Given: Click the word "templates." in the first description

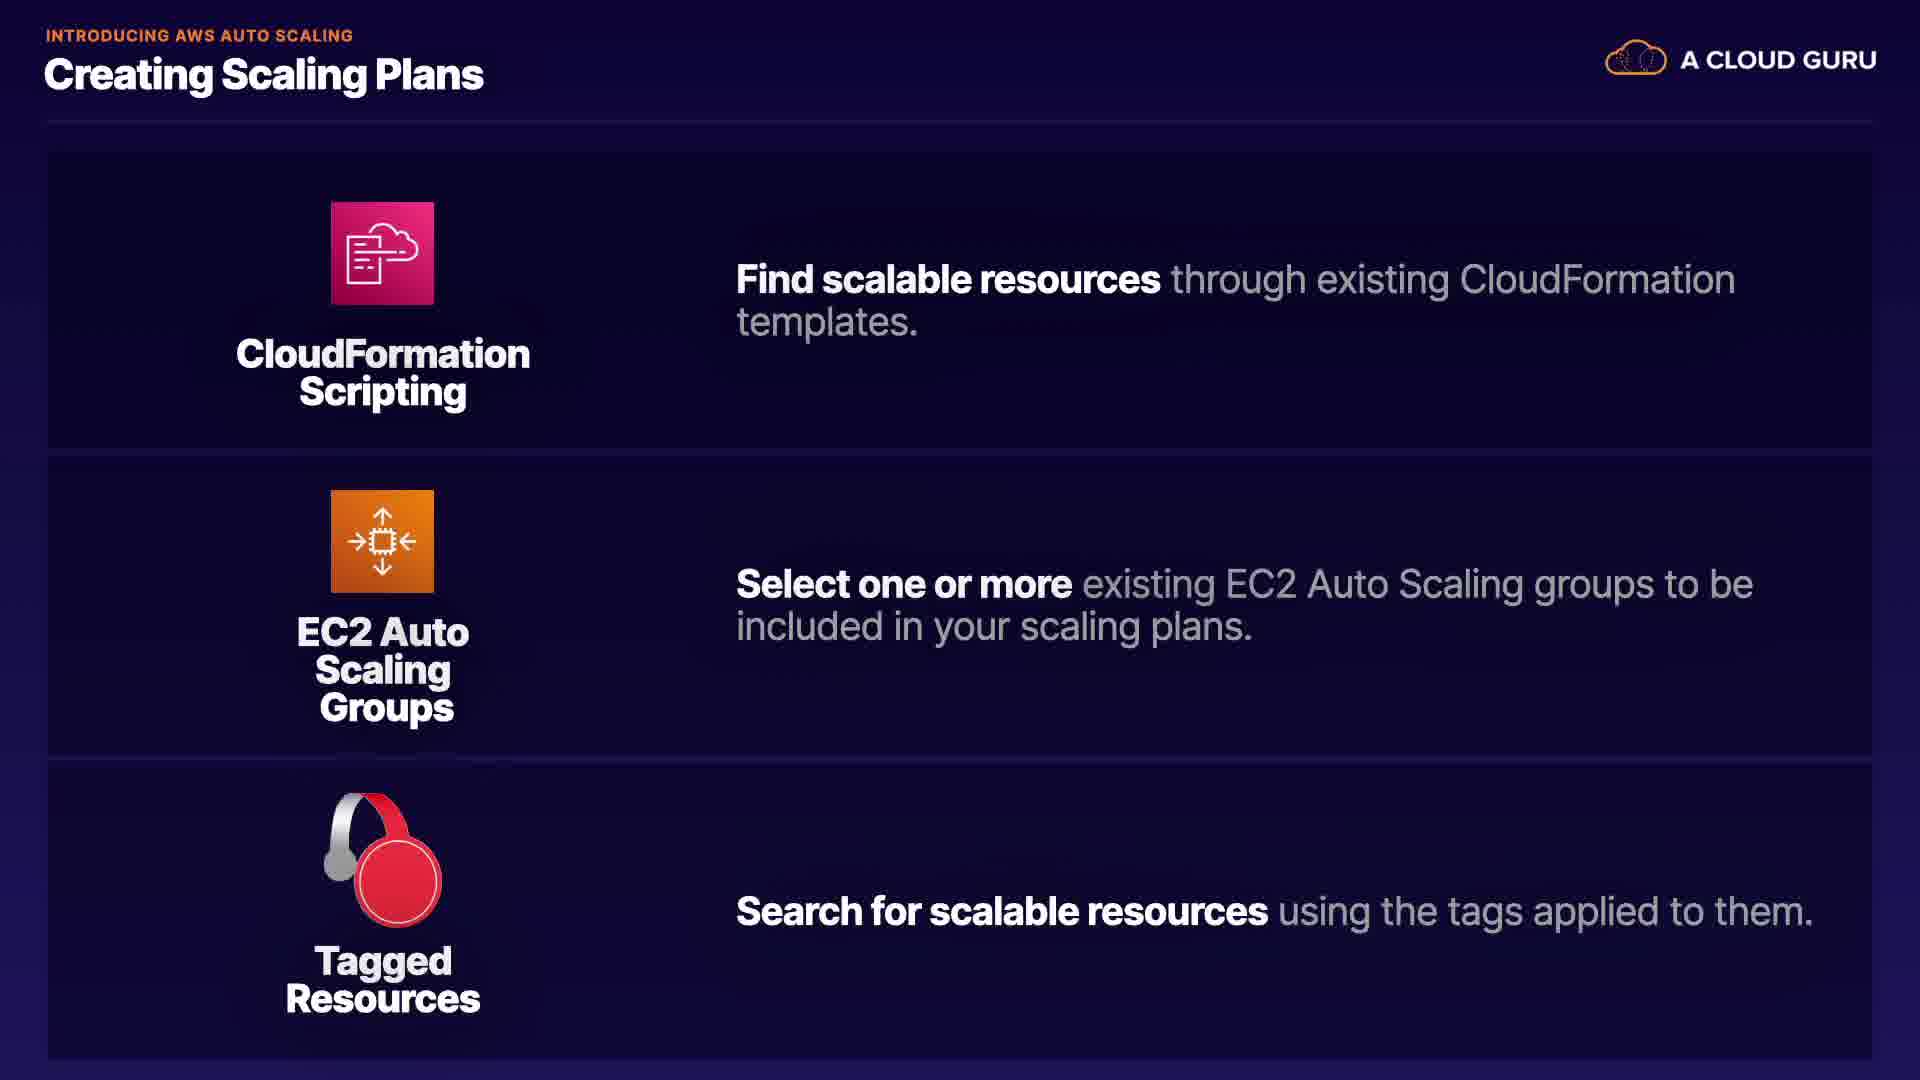Looking at the screenshot, I should pyautogui.click(x=827, y=322).
